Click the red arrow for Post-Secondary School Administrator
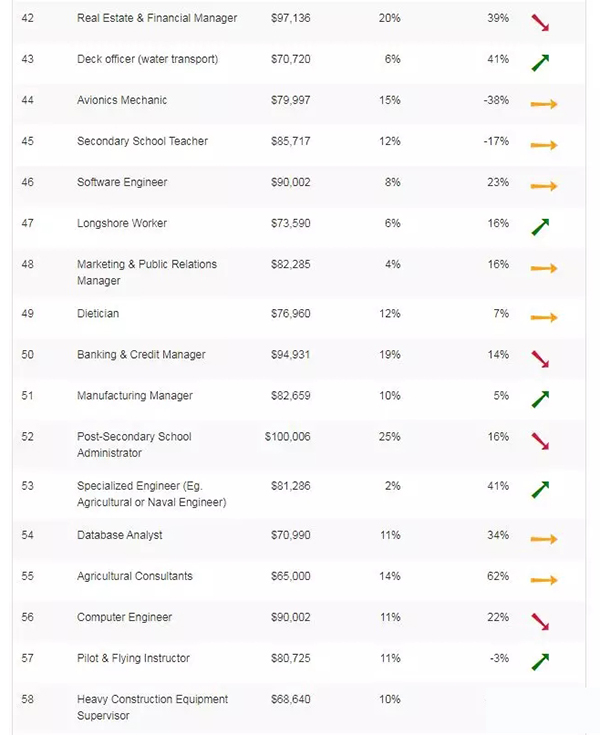 click(540, 440)
